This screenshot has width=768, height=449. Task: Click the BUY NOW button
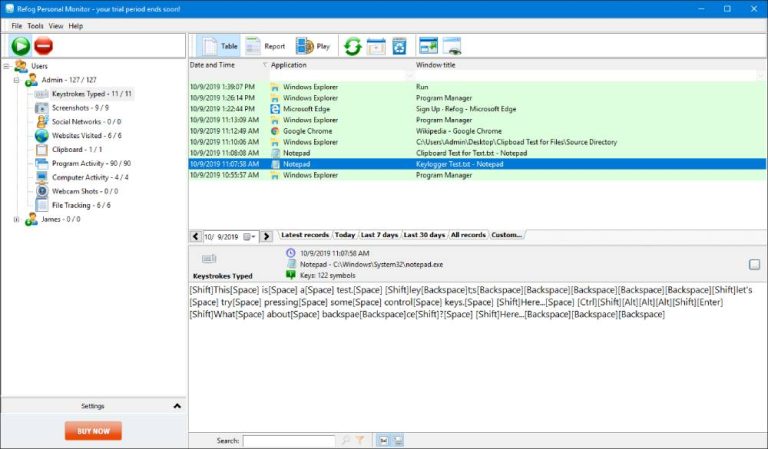coord(93,431)
